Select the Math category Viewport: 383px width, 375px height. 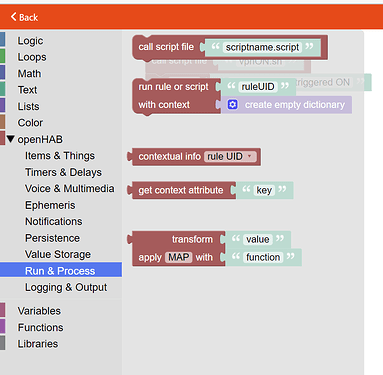pos(29,73)
